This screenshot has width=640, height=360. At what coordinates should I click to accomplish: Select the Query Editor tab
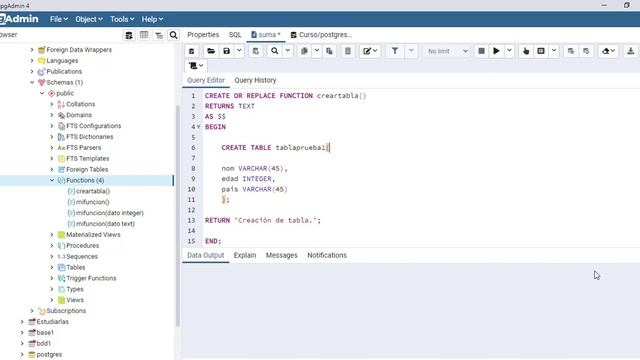pyautogui.click(x=206, y=80)
